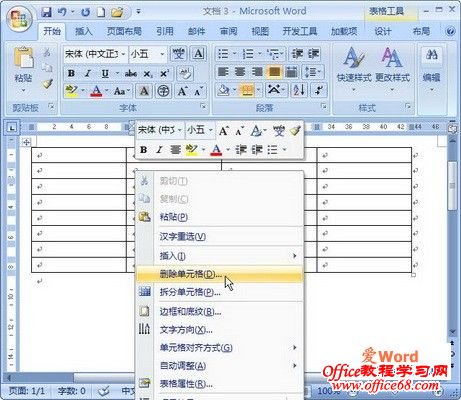Align text left in ribbon

click(x=223, y=72)
